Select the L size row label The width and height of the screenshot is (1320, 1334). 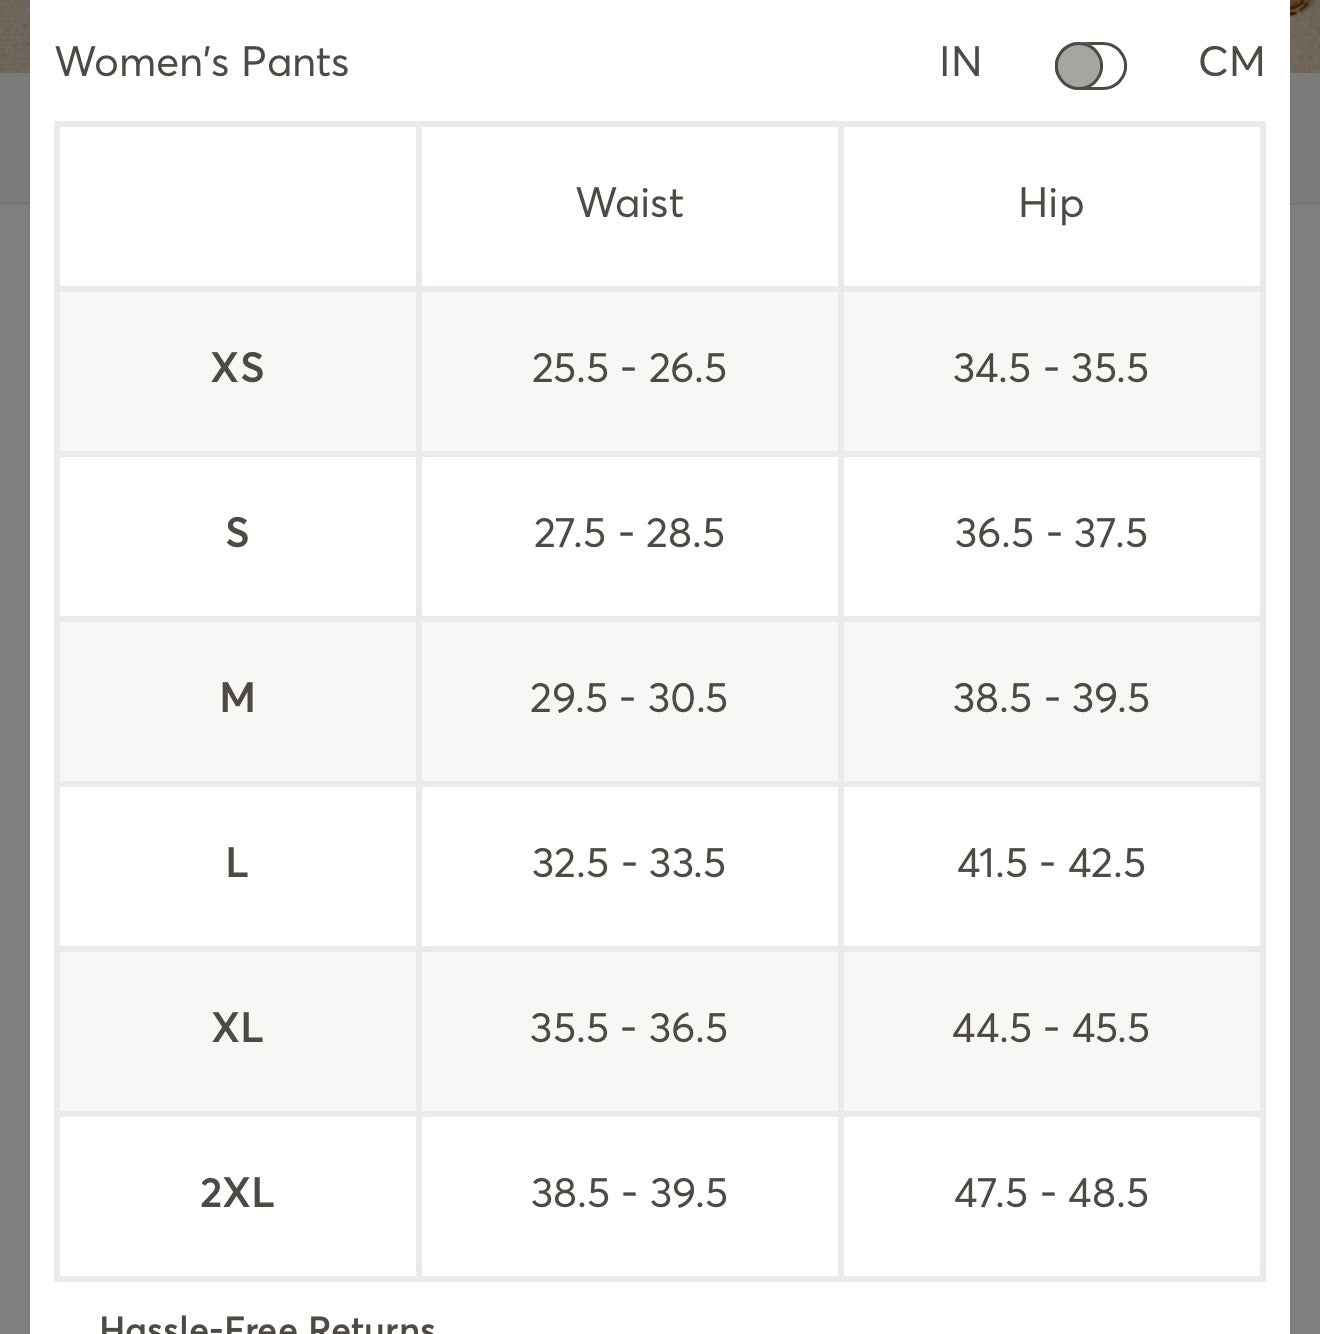[x=237, y=864]
